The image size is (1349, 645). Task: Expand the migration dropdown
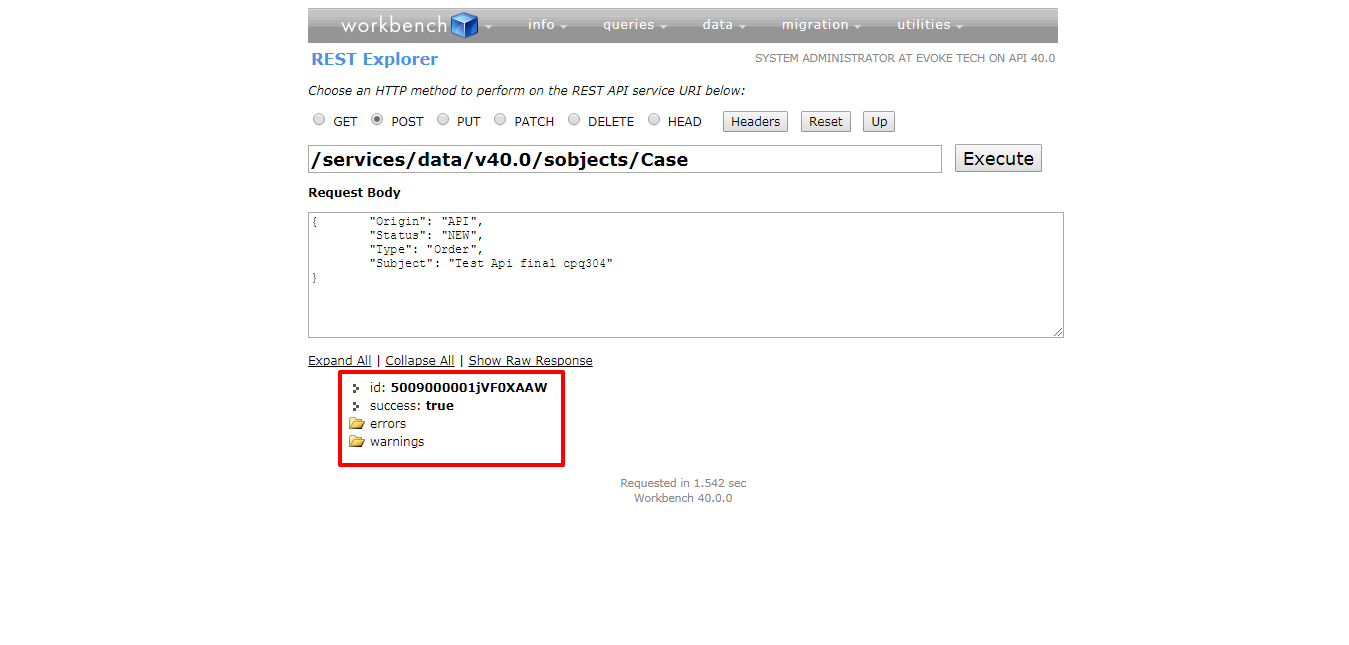coord(815,24)
